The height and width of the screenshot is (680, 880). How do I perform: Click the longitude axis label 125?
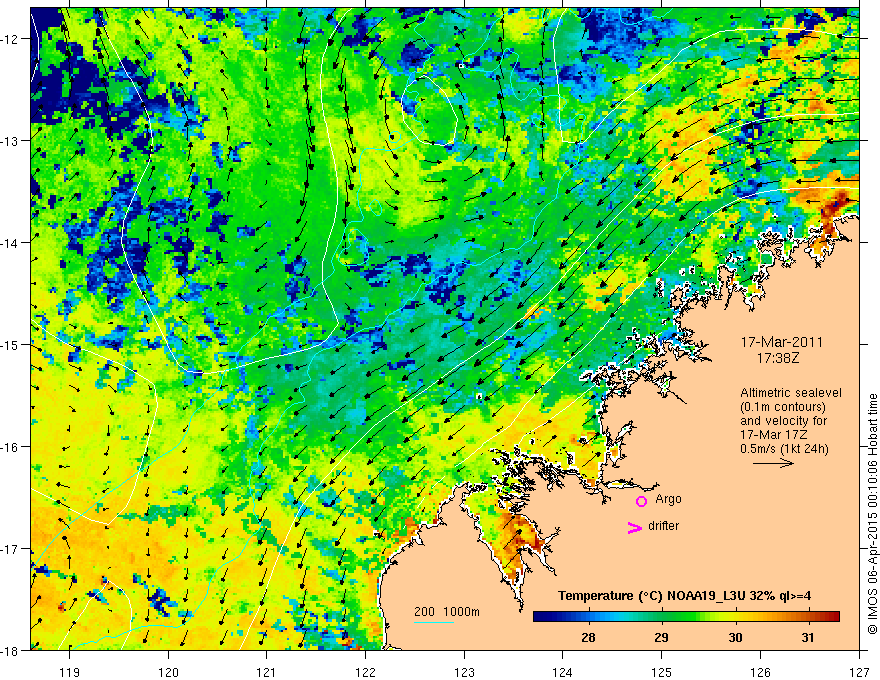(662, 672)
